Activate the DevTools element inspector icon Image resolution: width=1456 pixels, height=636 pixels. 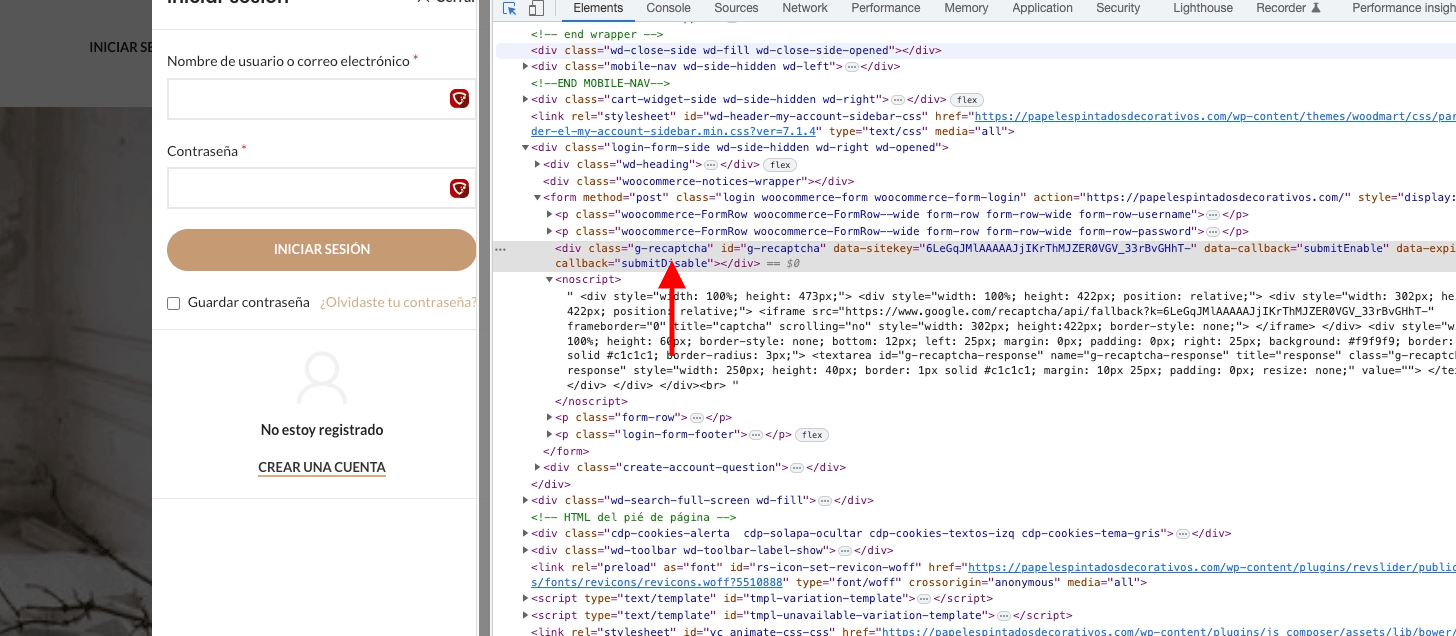[x=510, y=9]
